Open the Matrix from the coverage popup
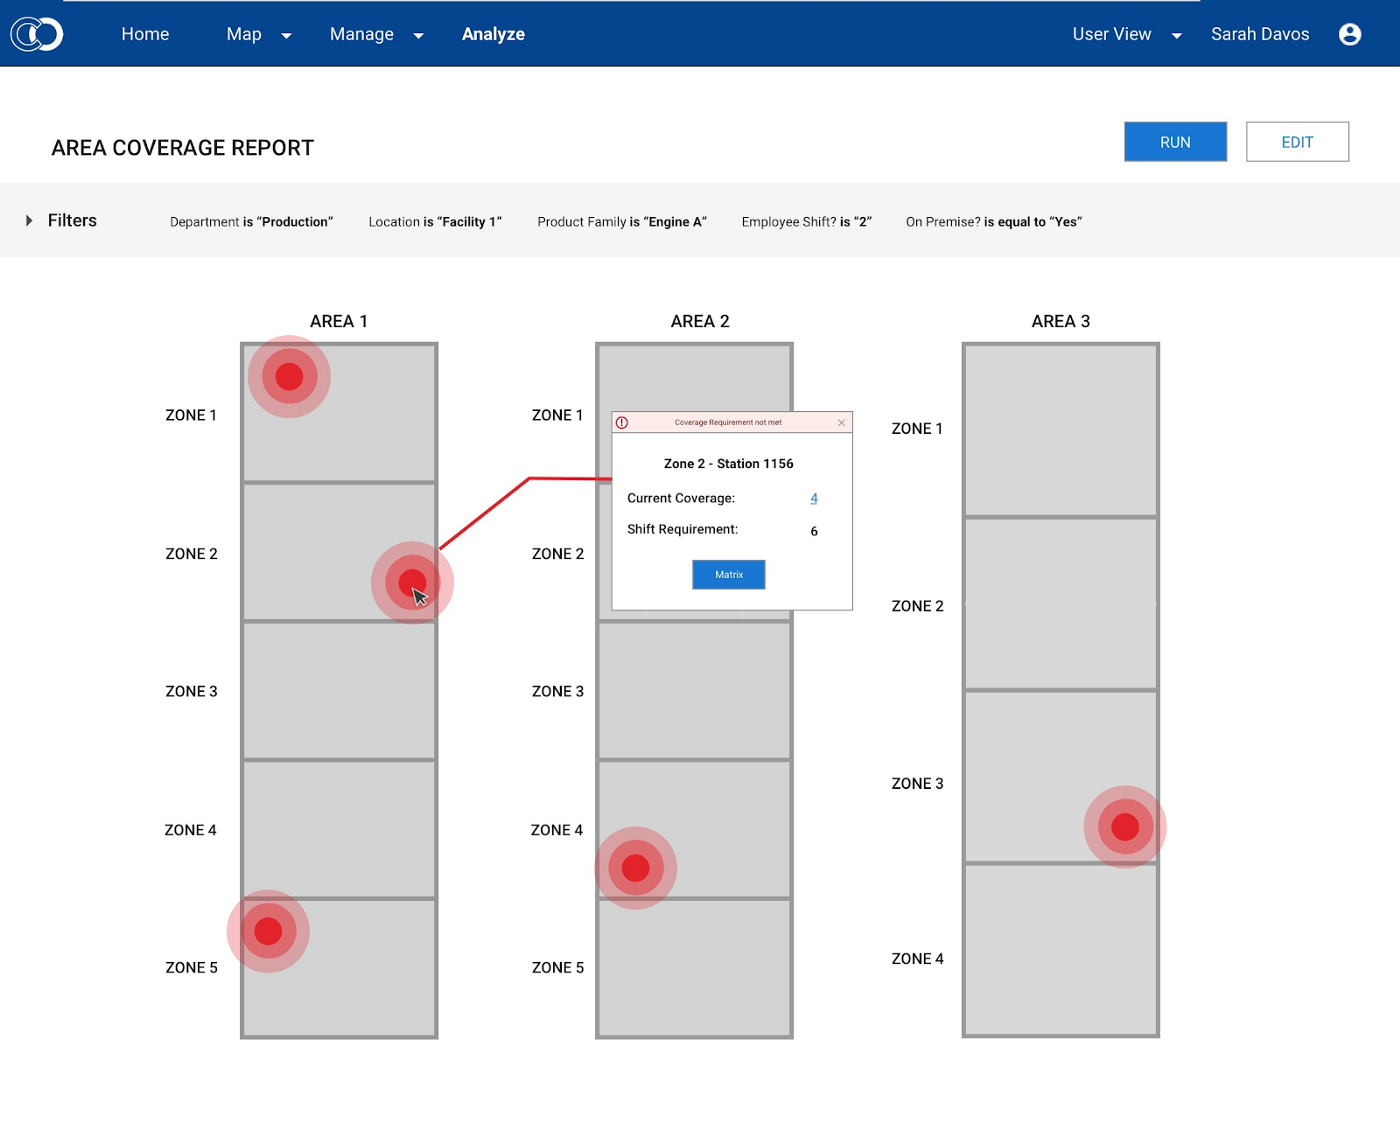 pyautogui.click(x=728, y=574)
